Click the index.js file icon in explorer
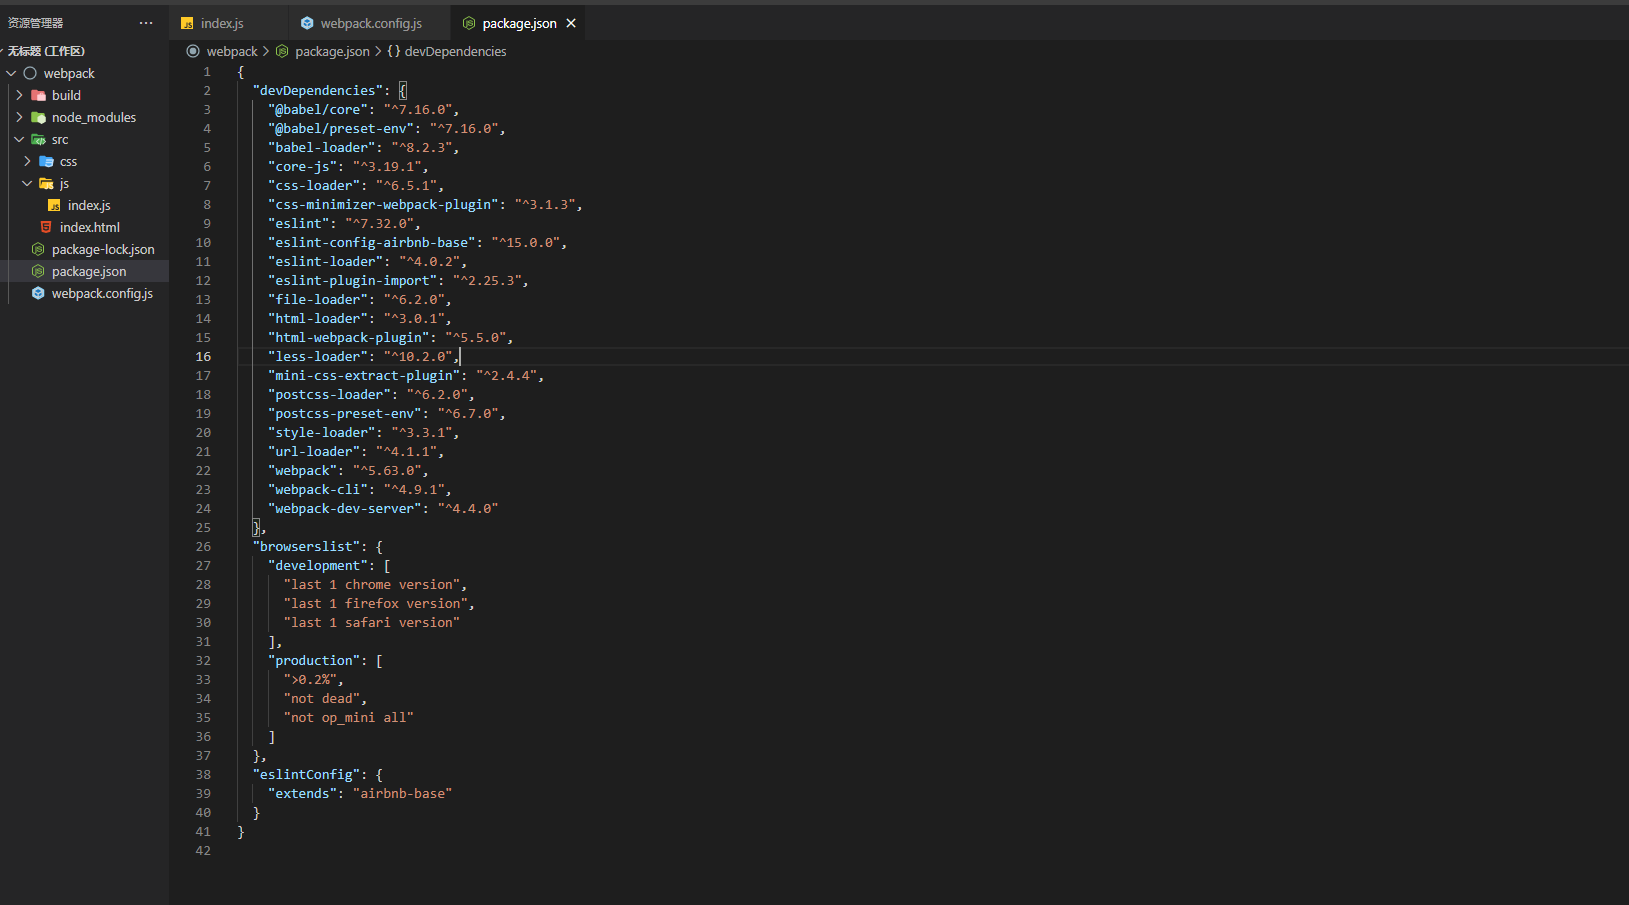This screenshot has width=1629, height=905. [54, 205]
